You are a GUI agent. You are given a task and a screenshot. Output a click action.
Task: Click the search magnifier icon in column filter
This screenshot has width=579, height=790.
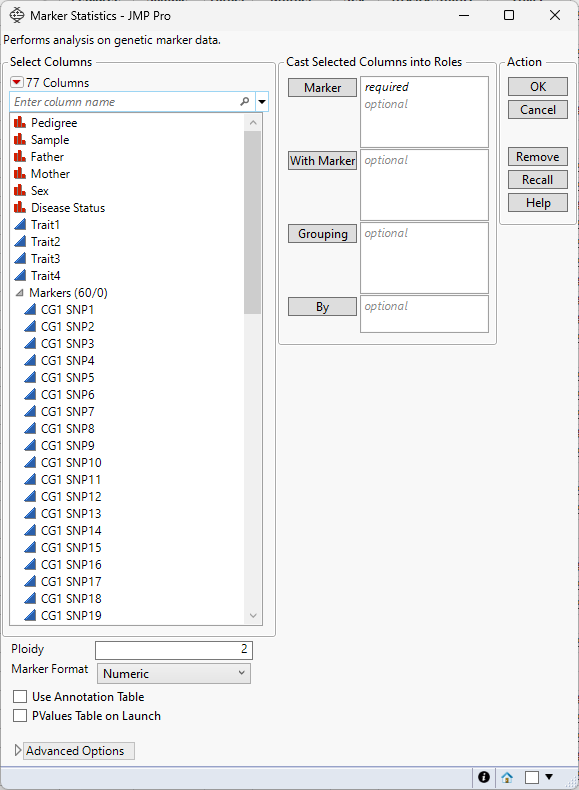point(244,102)
